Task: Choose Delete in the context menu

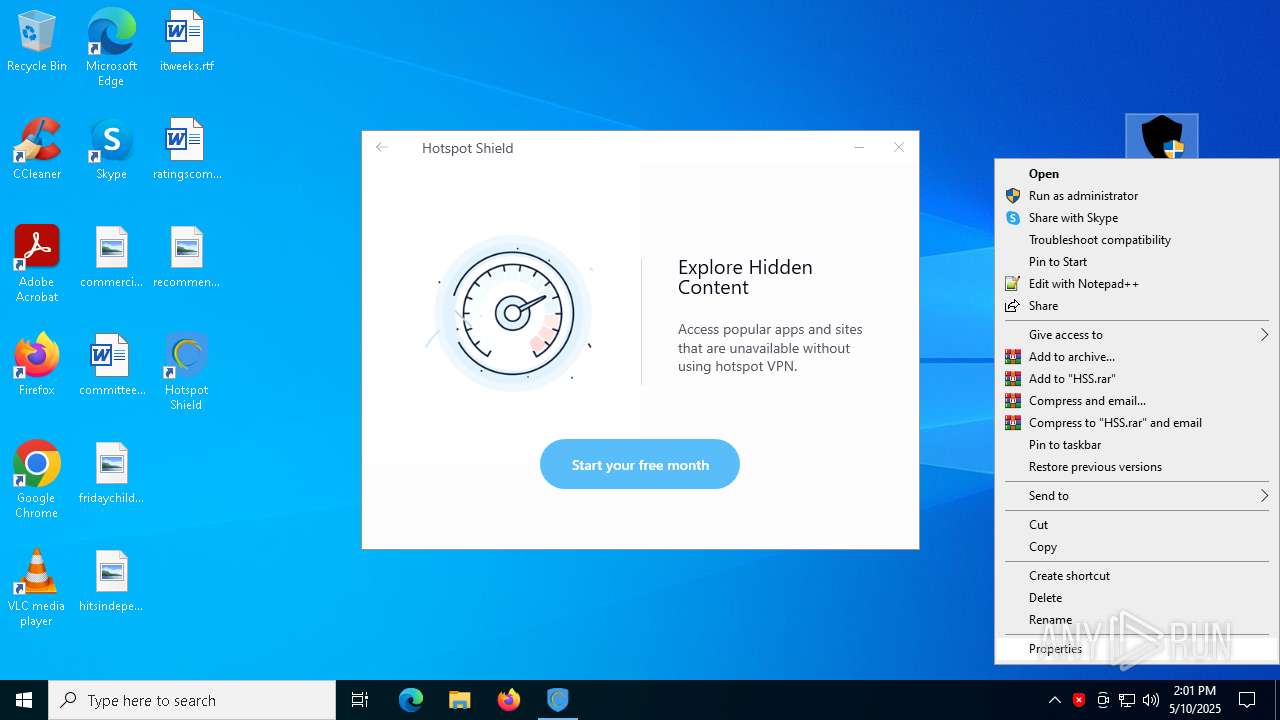Action: click(1137, 598)
